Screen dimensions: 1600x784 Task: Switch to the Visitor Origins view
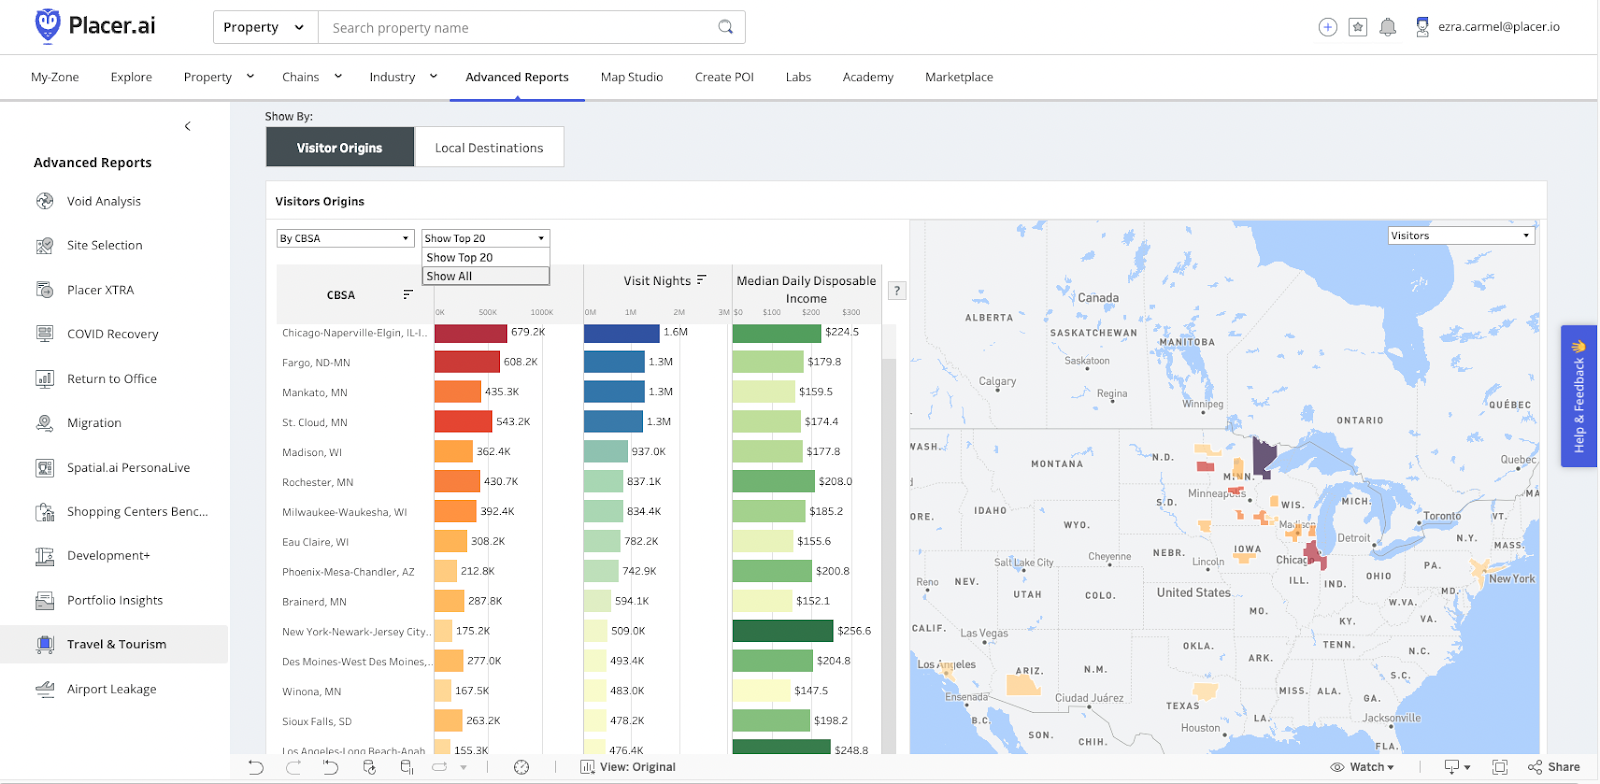(x=340, y=147)
